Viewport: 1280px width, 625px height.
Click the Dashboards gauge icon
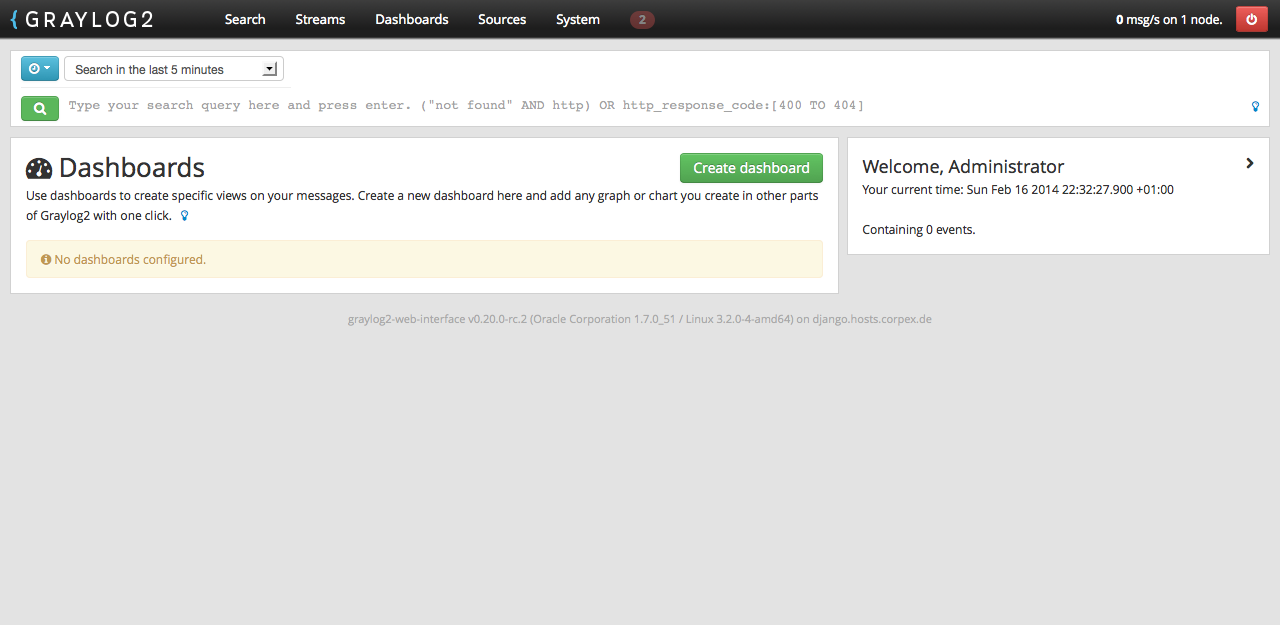pyautogui.click(x=39, y=169)
